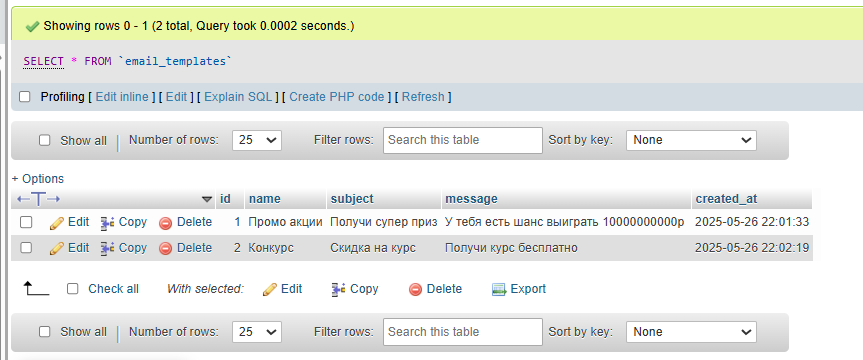Viewport: 863px width, 360px height.
Task: Expand the + Options section
Action: click(38, 179)
